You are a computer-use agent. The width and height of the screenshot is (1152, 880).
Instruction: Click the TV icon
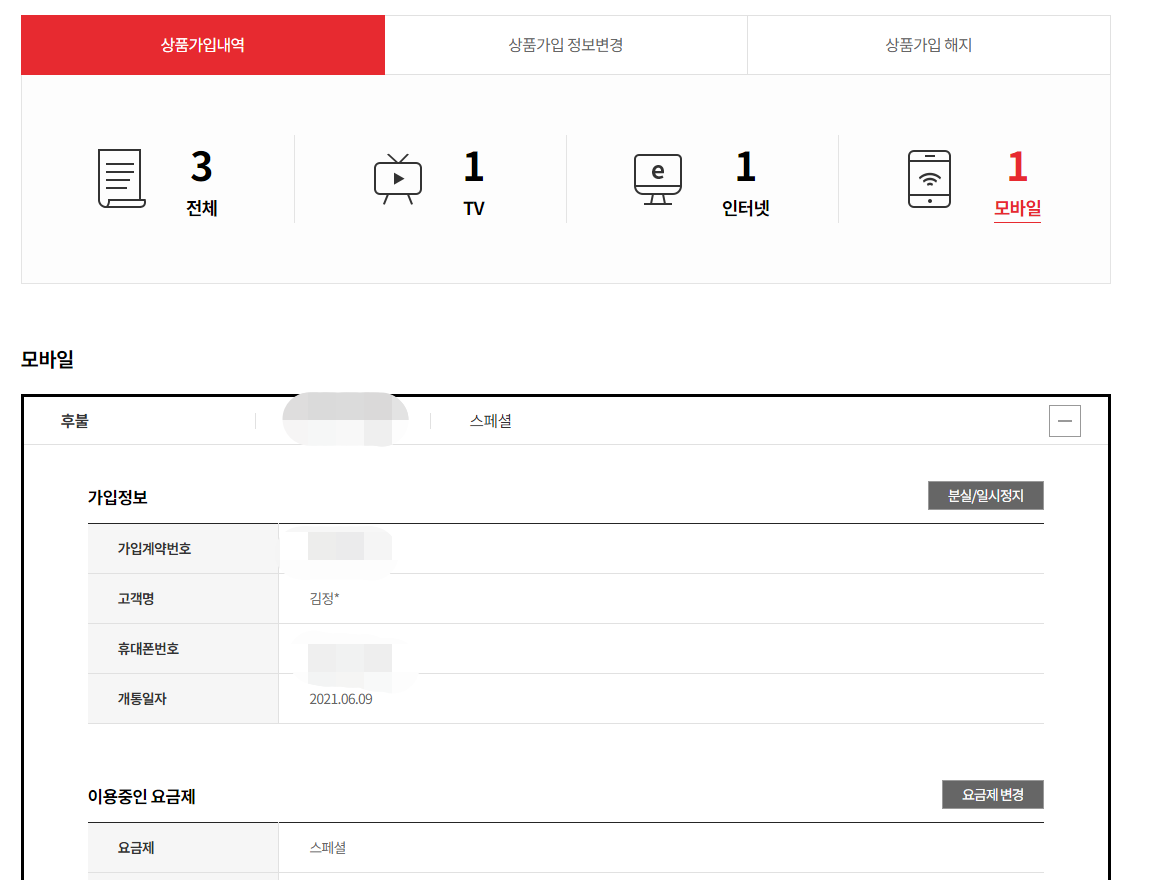point(397,179)
